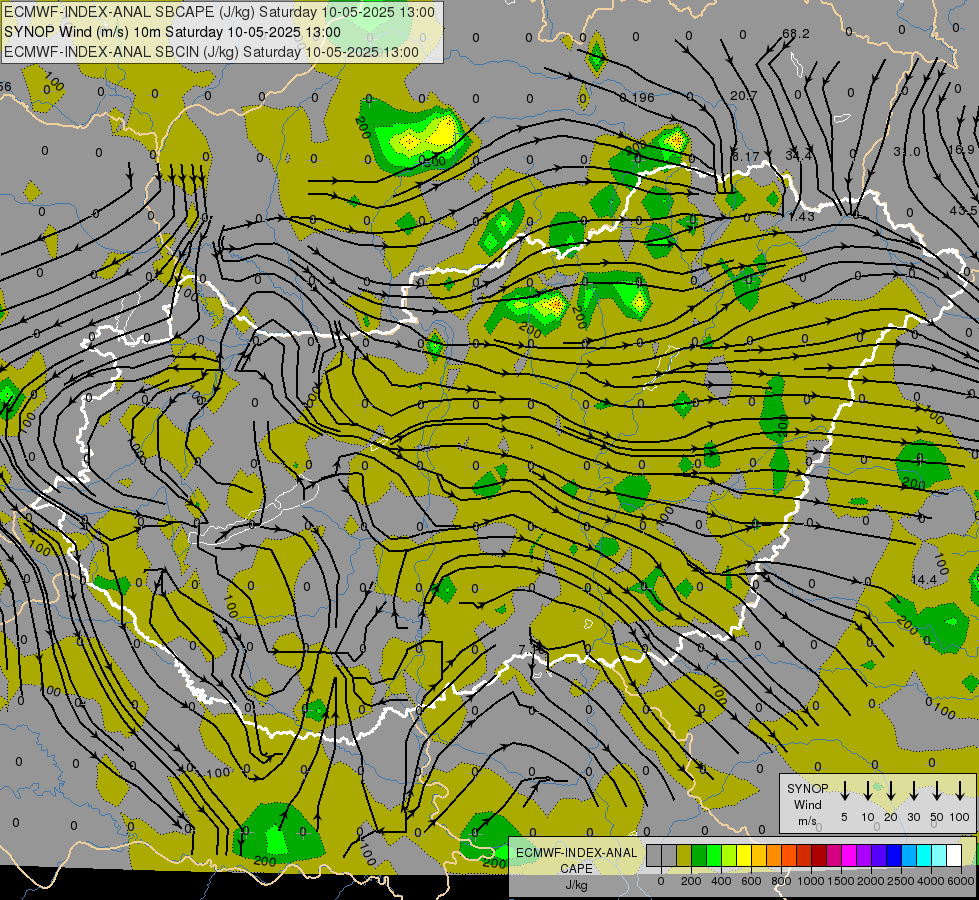Image resolution: width=979 pixels, height=900 pixels.
Task: Click the '6000' tick label on the CAPE scale
Action: coord(961,881)
